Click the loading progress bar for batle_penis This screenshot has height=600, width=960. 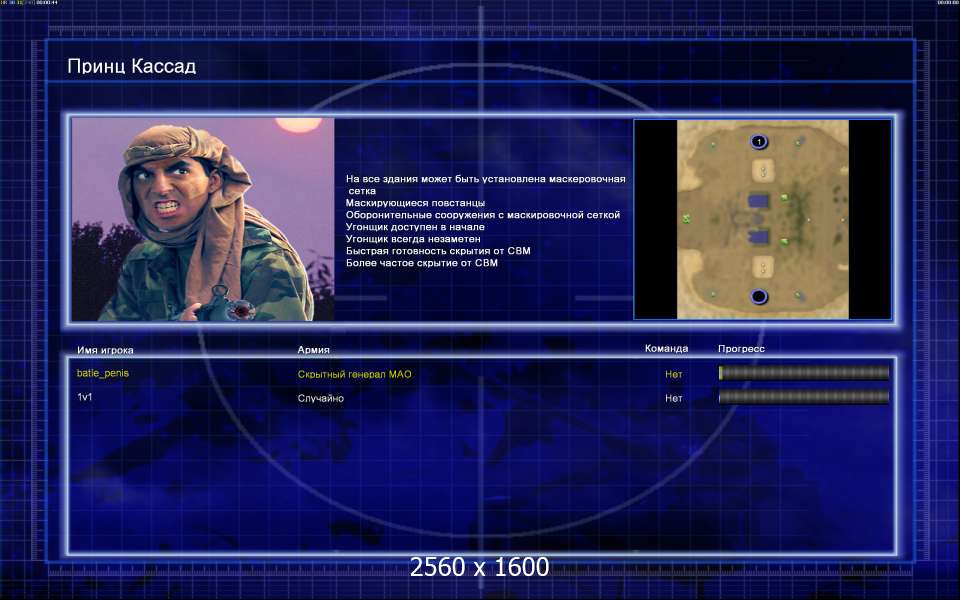click(x=803, y=373)
